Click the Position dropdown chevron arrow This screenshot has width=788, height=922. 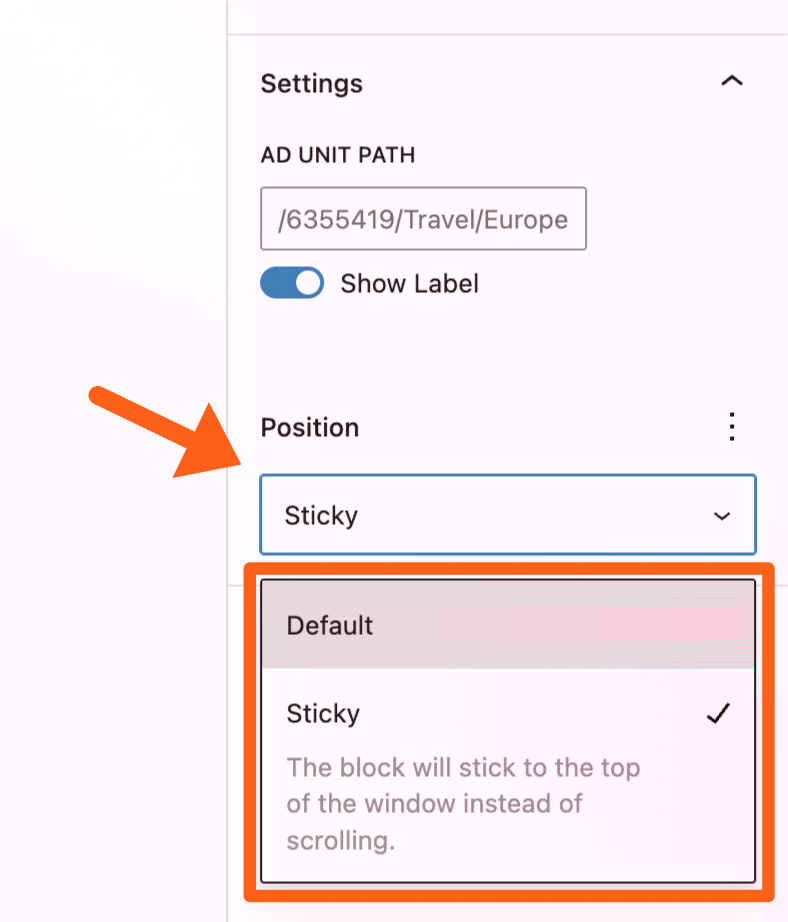pos(721,516)
